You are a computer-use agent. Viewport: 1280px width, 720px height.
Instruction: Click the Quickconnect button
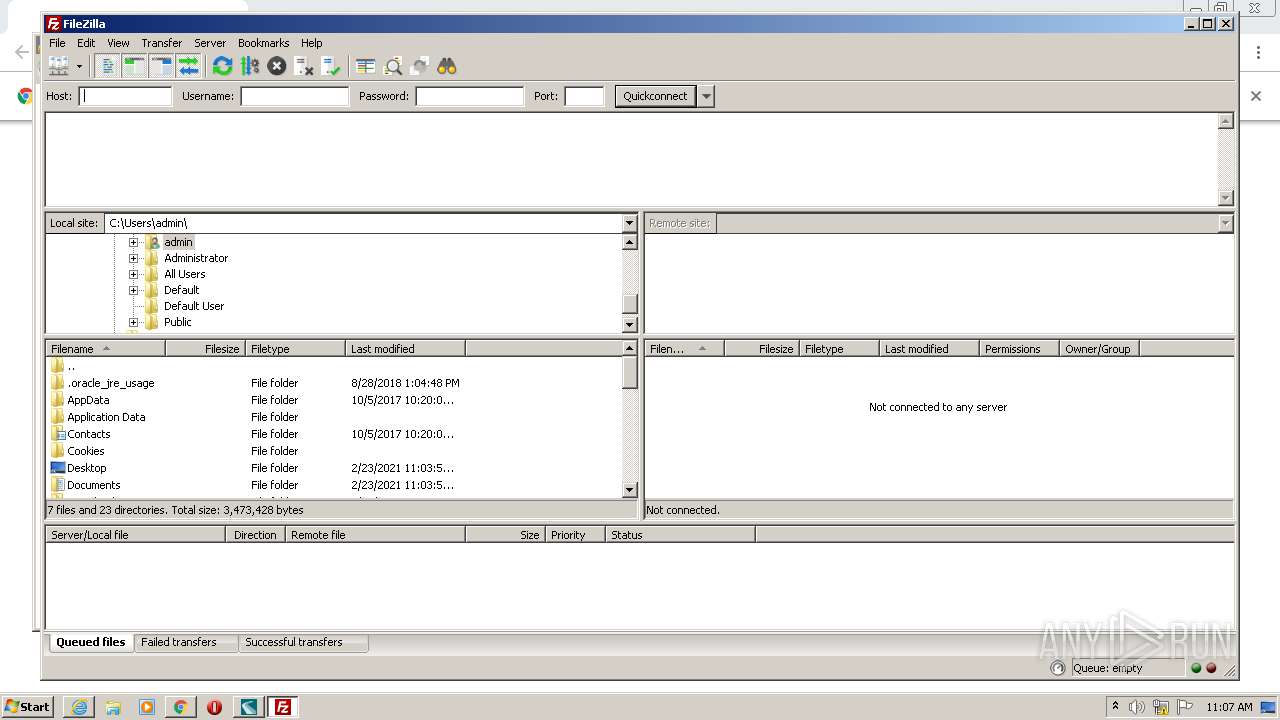tap(655, 96)
